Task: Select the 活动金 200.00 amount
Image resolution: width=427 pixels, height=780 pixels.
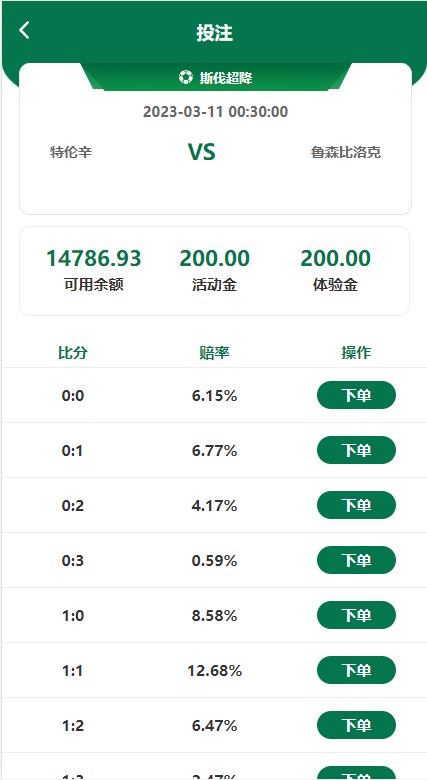Action: click(214, 259)
